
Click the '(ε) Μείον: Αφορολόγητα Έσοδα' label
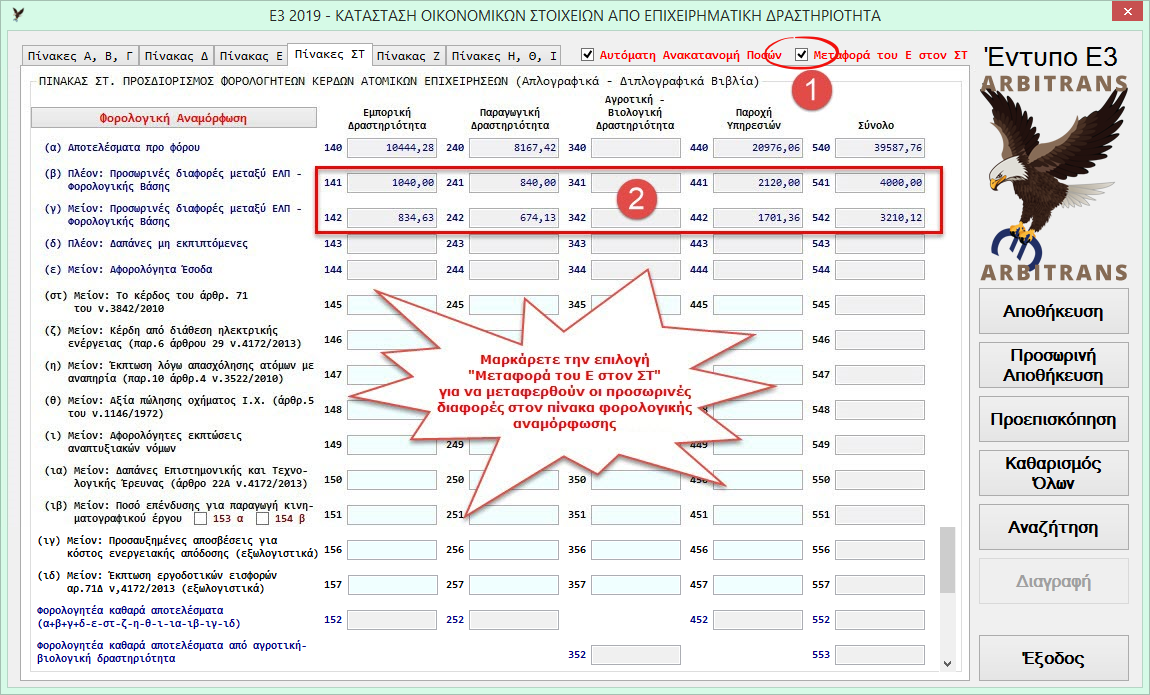click(128, 270)
